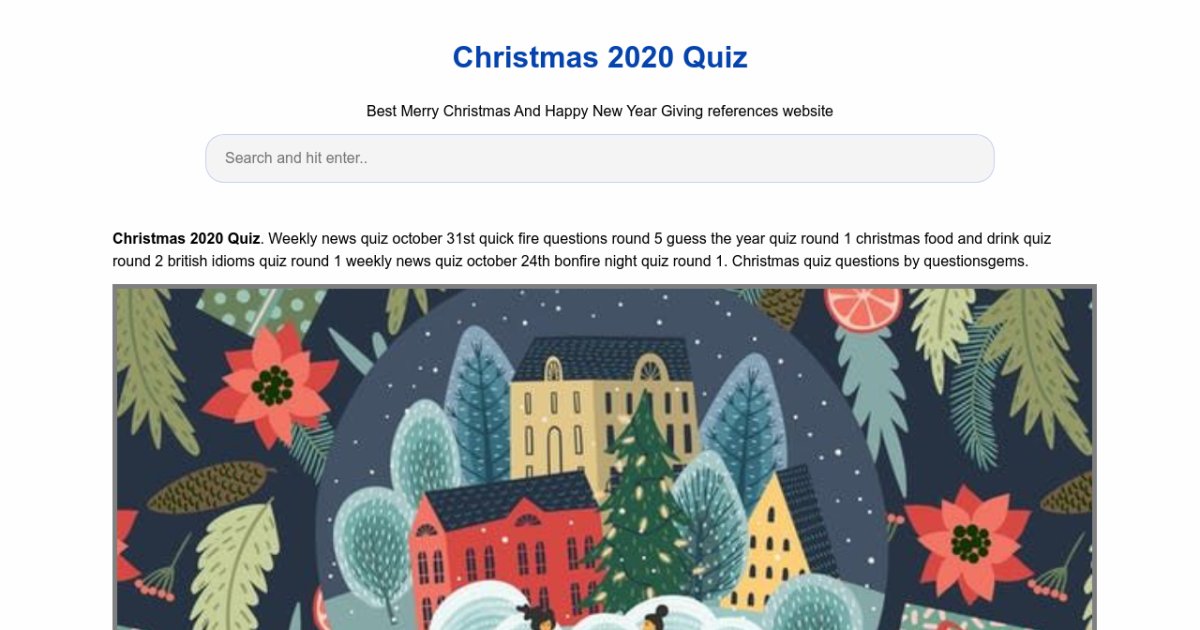1200x630 pixels.
Task: Click the 'british idioms quiz' text
Action: [x=219, y=261]
